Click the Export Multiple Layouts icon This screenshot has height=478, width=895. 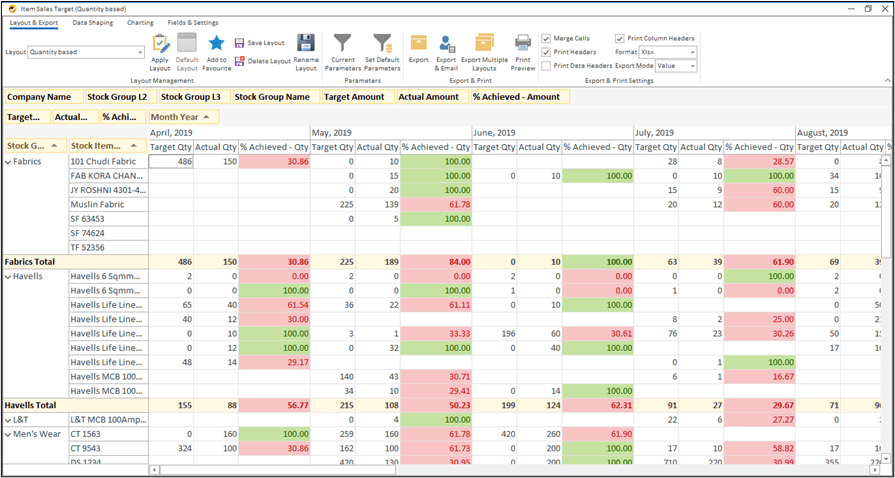pos(485,43)
